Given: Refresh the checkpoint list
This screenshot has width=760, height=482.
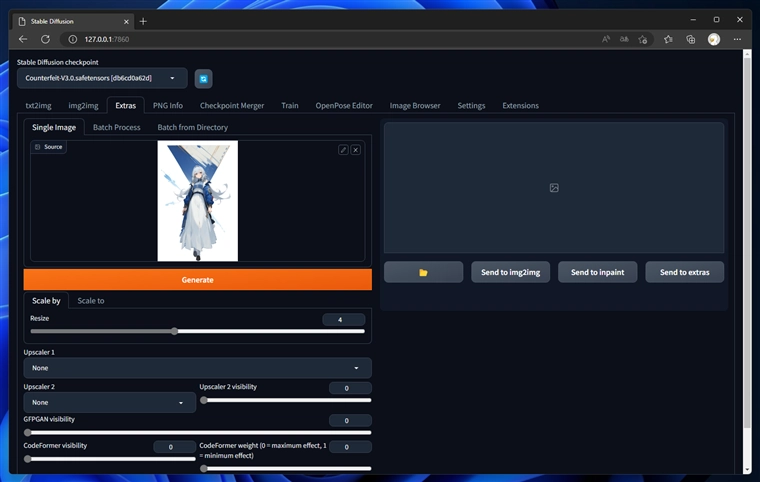Looking at the screenshot, I should pyautogui.click(x=204, y=79).
